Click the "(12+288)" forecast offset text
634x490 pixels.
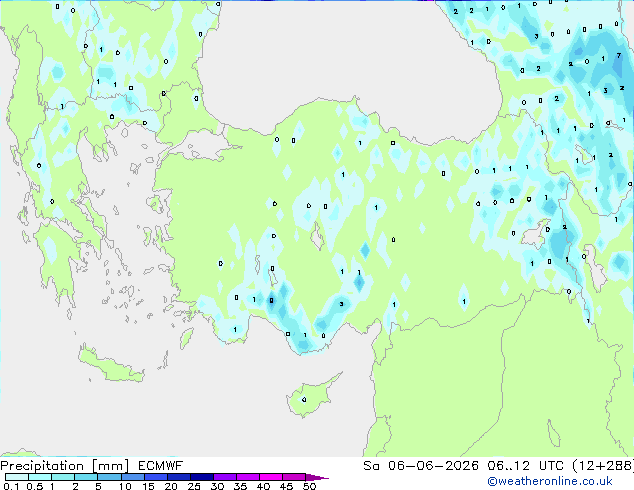[x=603, y=466]
